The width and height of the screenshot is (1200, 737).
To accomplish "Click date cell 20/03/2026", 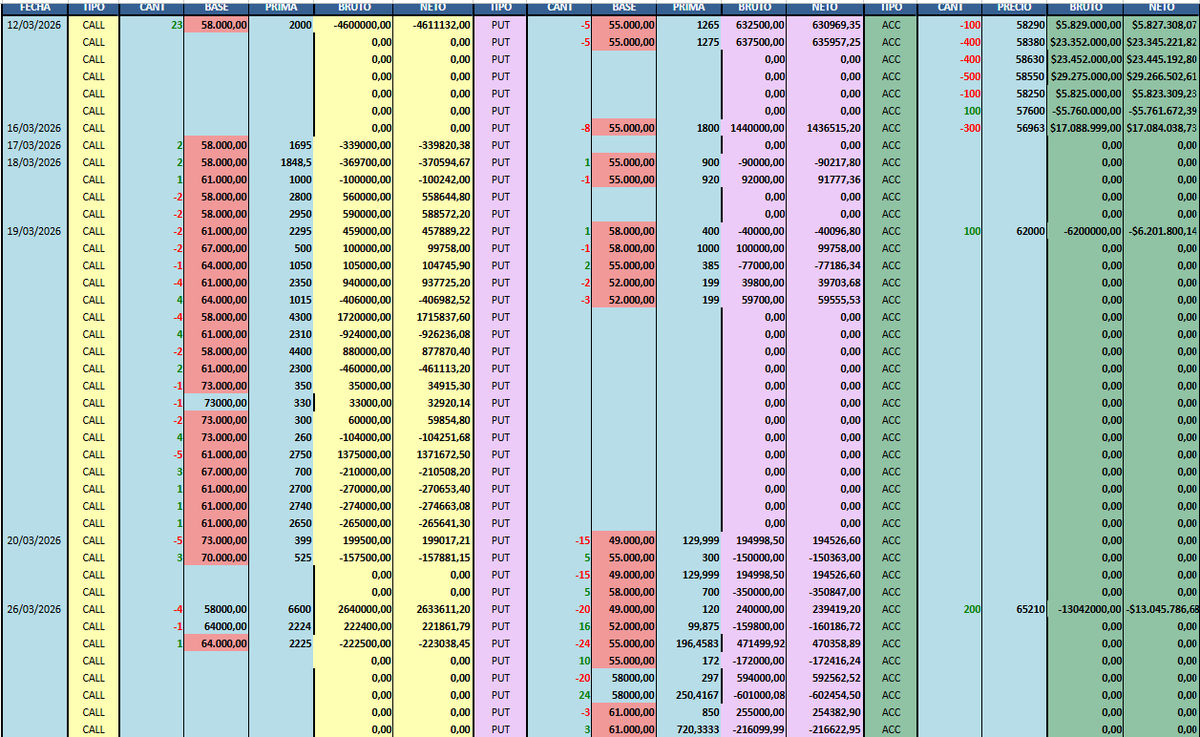I will click(x=34, y=541).
